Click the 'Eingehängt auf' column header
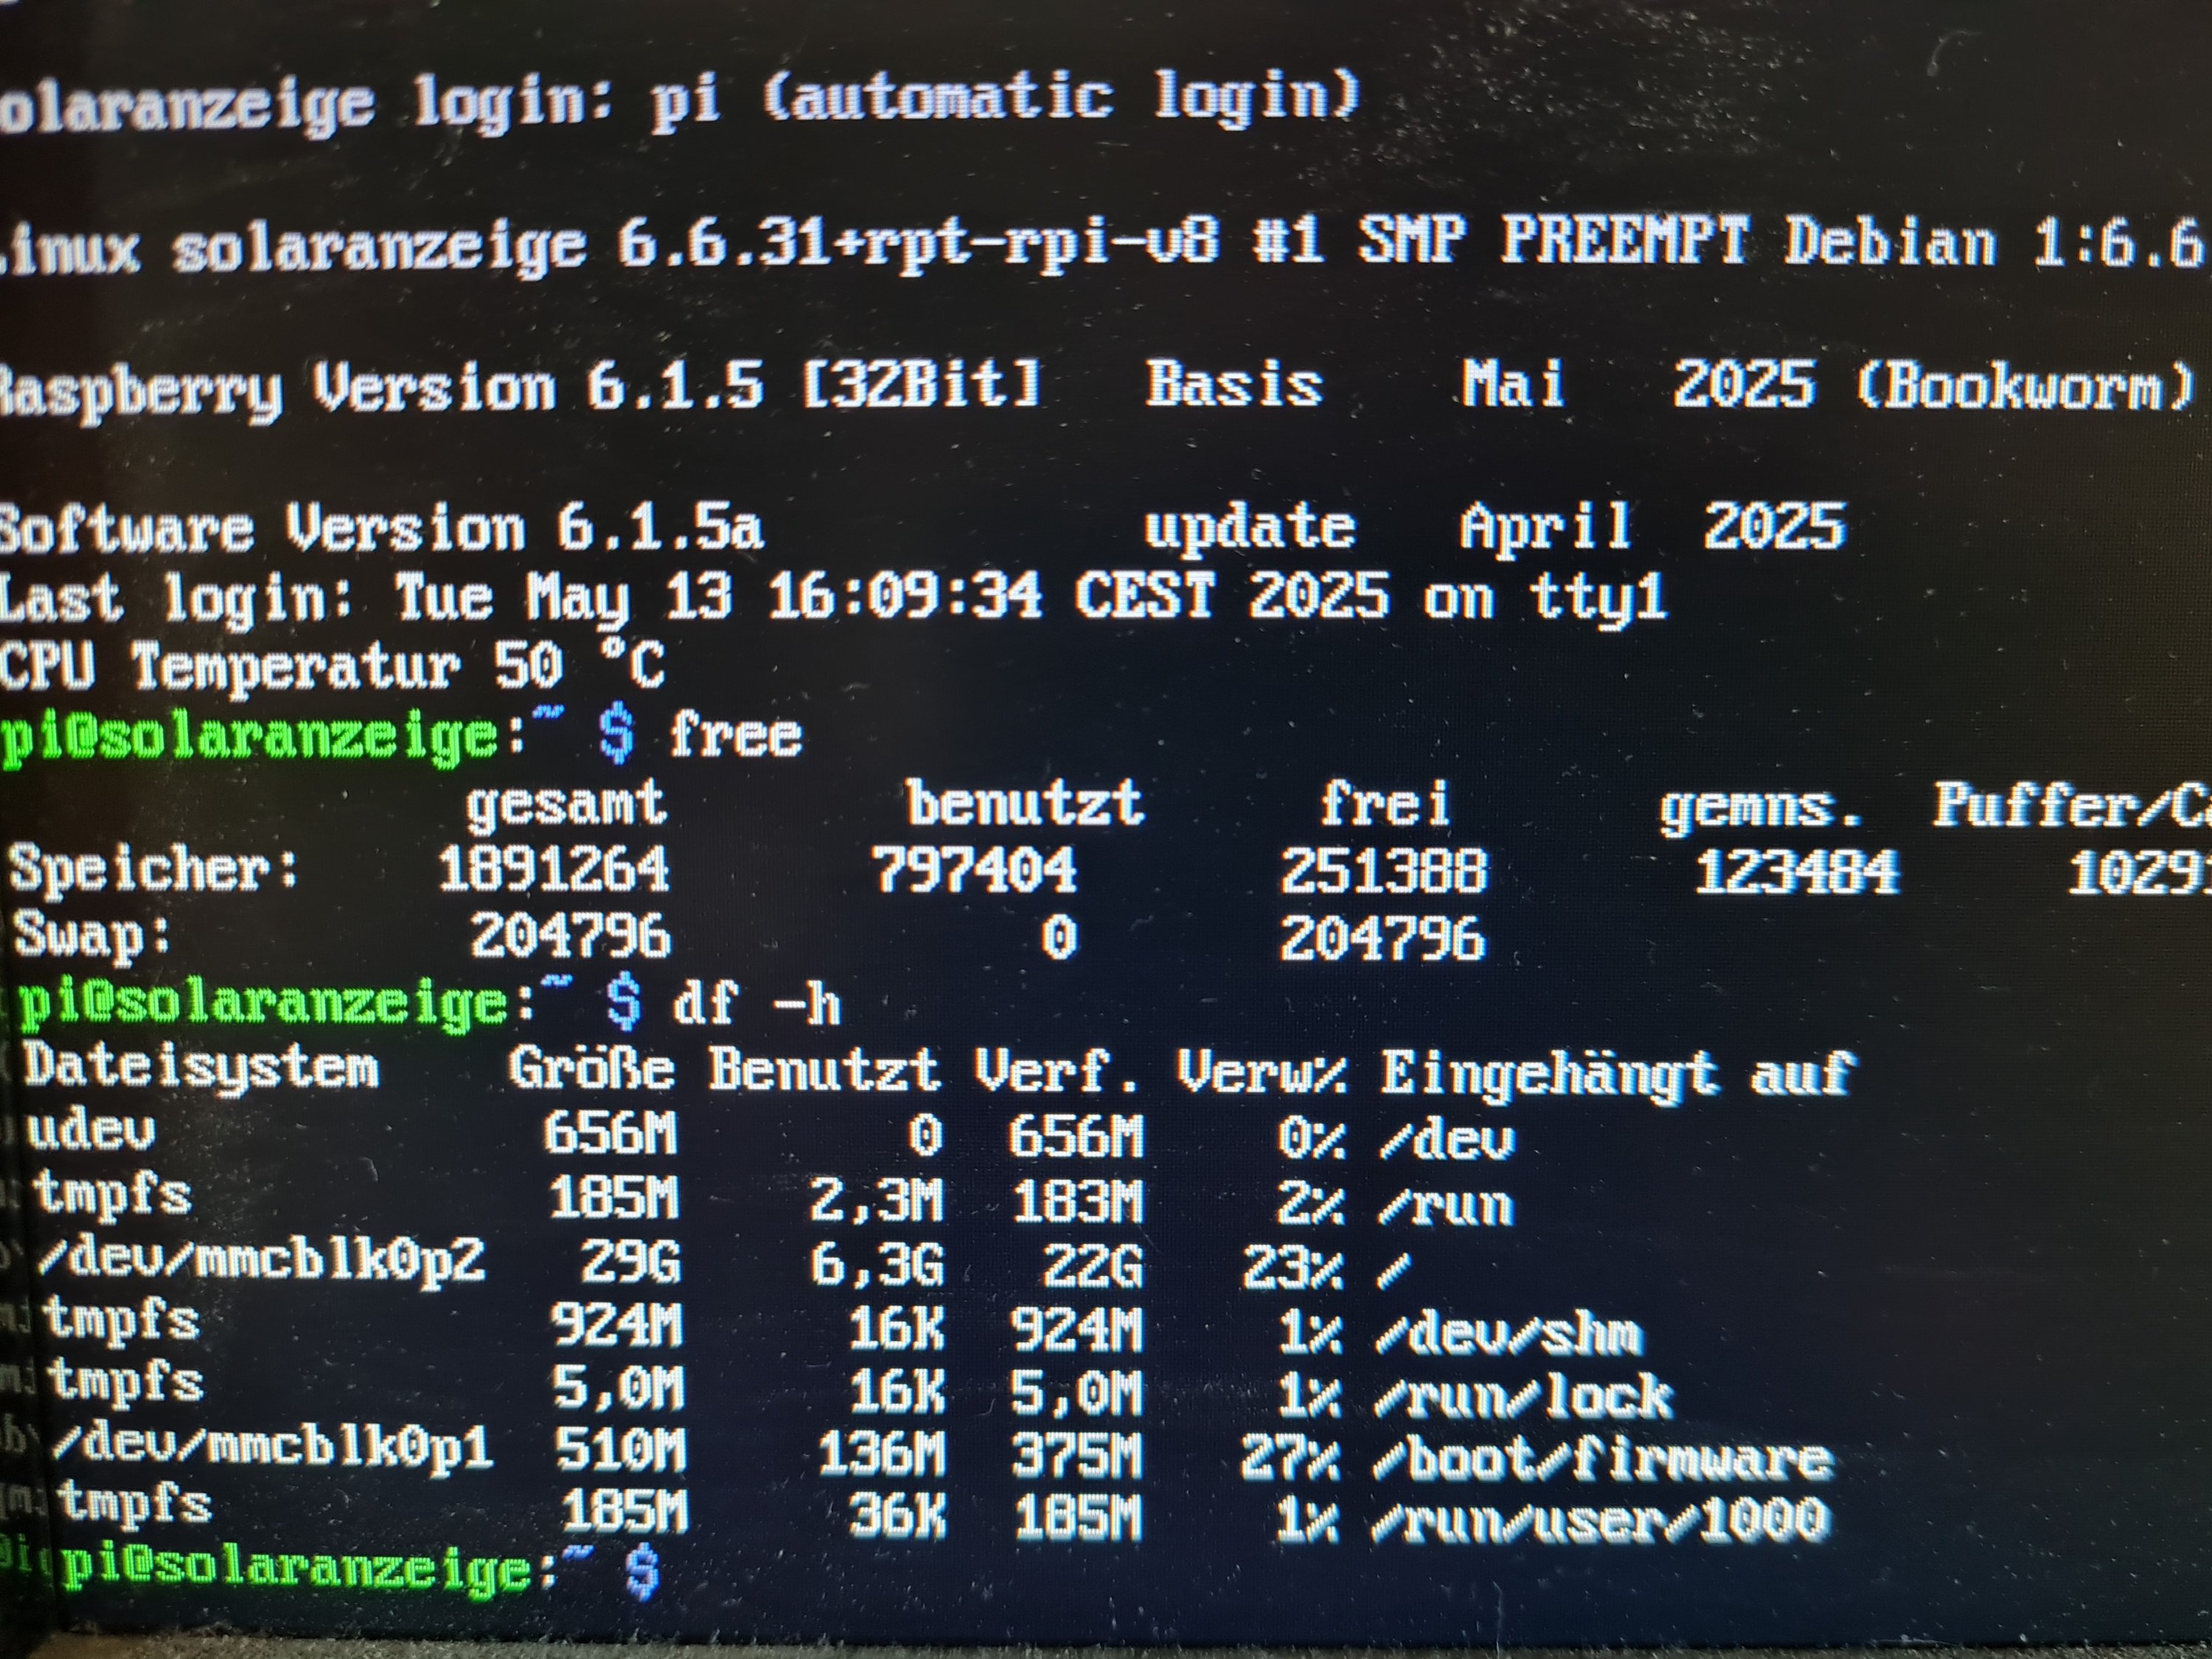 click(1616, 1074)
